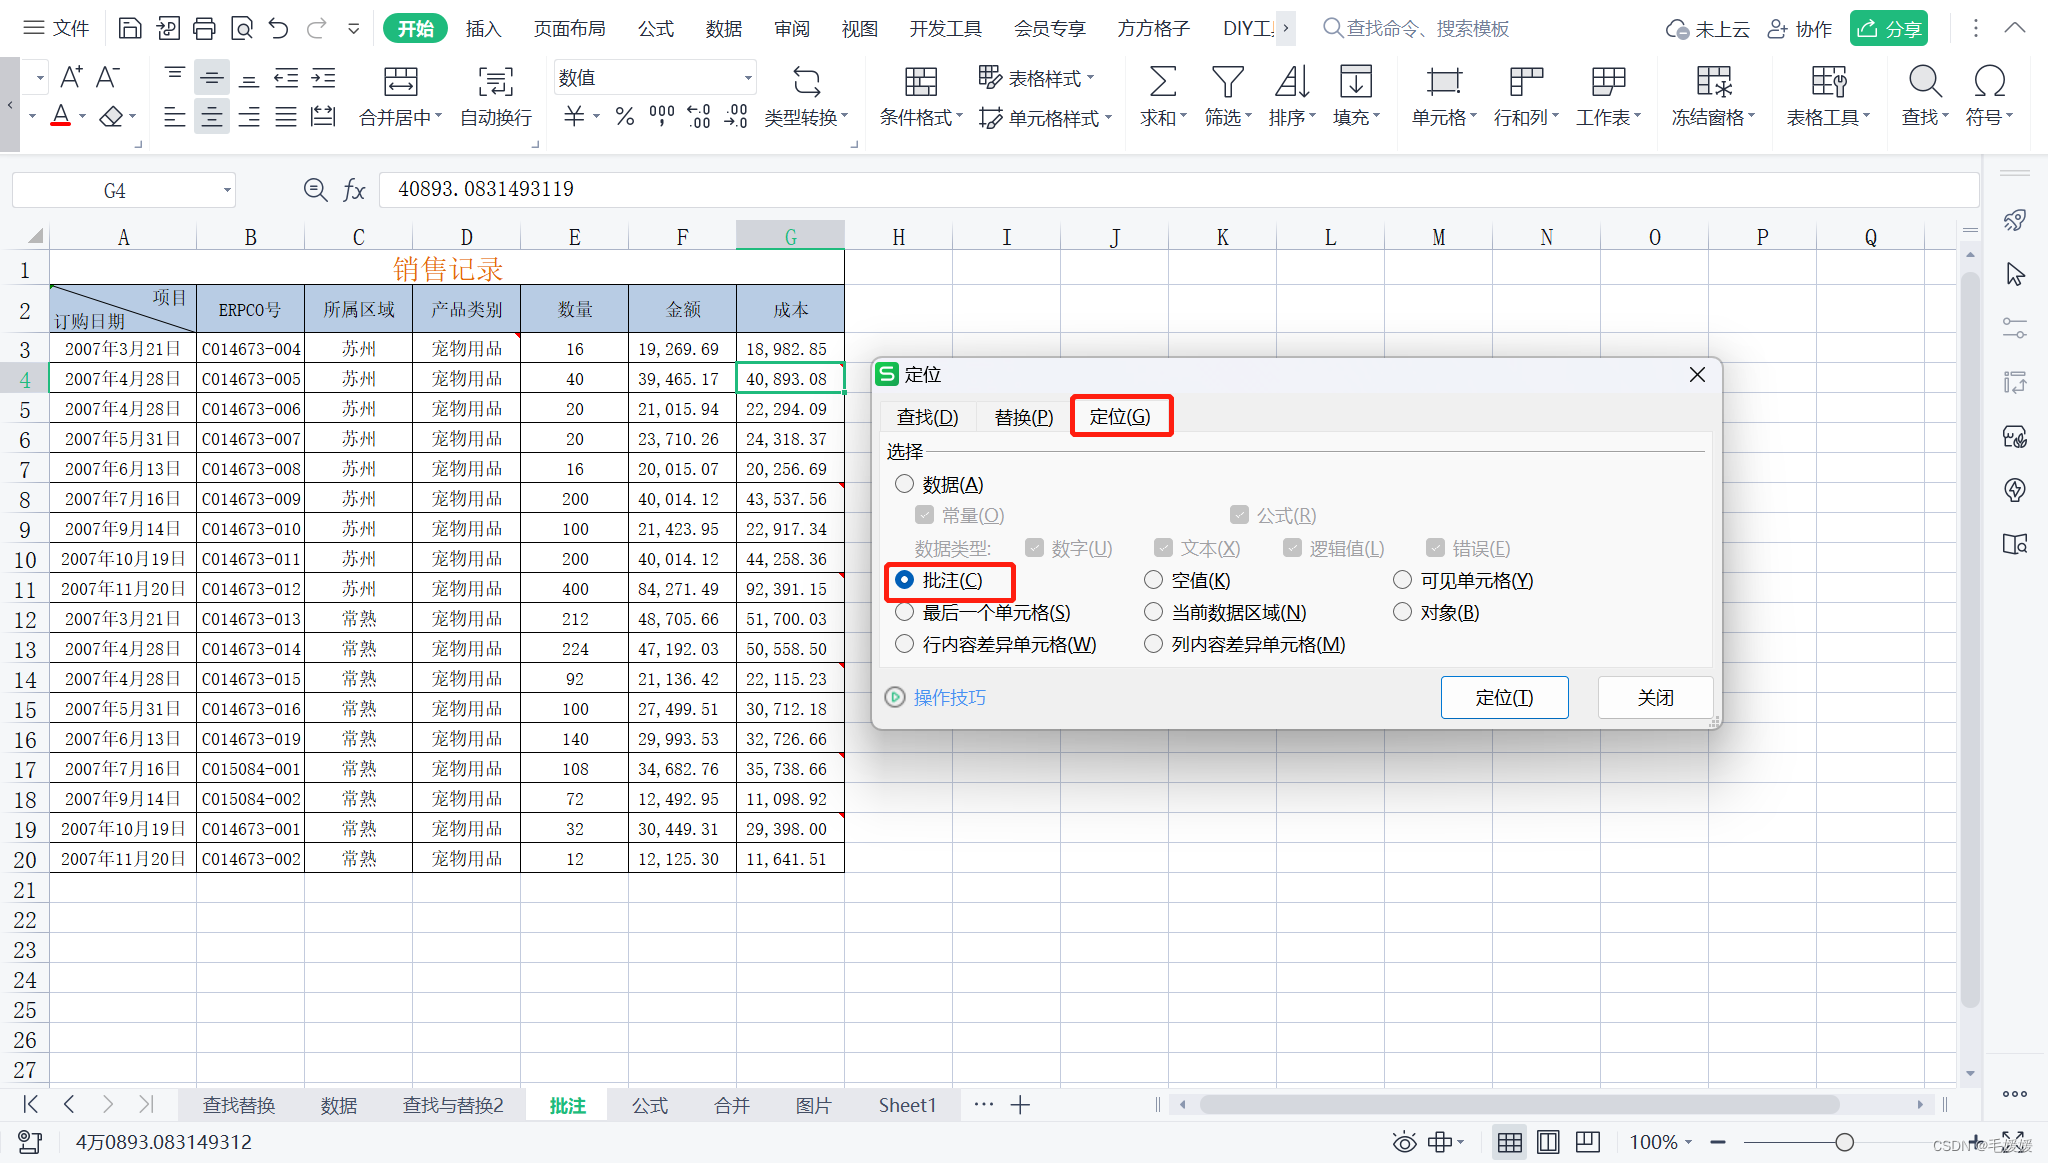The height and width of the screenshot is (1163, 2048).
Task: Click the Find (查找) magnifier in ribbon
Action: click(1924, 82)
